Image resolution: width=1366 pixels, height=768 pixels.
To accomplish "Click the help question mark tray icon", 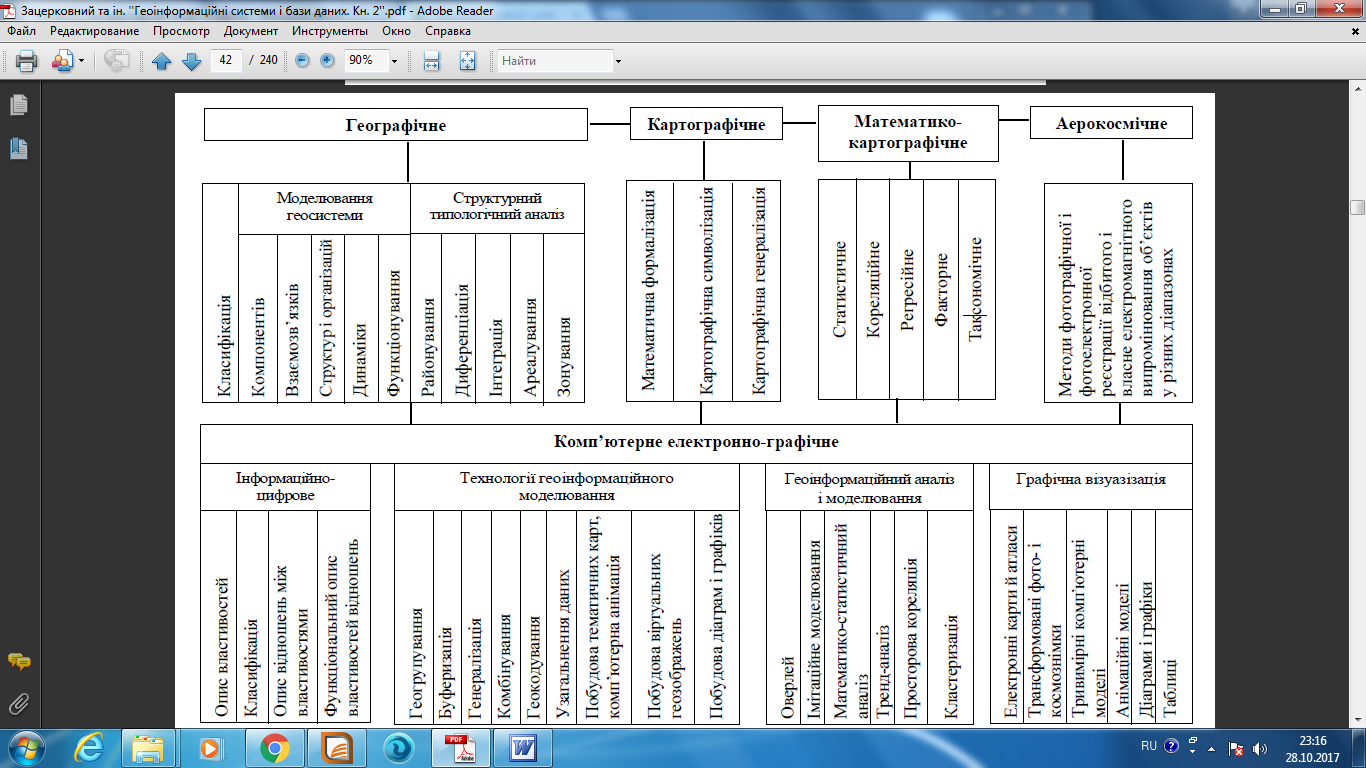I will [1170, 746].
